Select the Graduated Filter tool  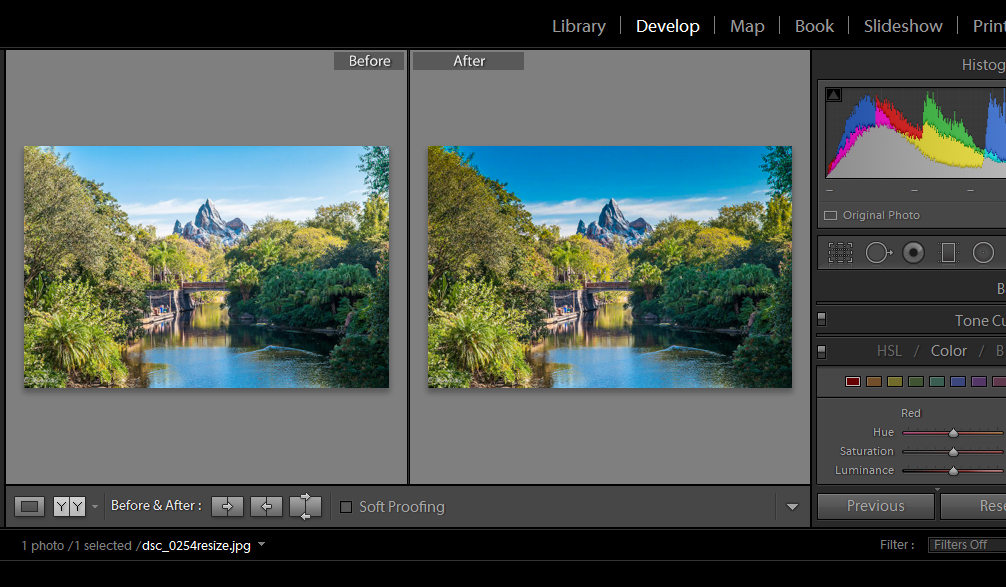(x=948, y=253)
